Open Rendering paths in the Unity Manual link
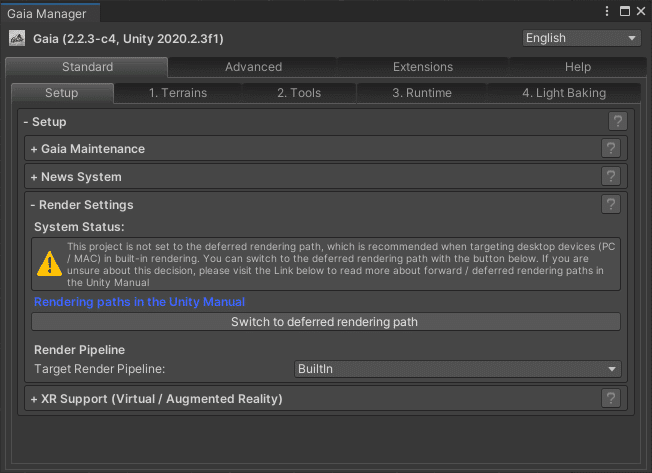652x473 pixels. tap(139, 302)
